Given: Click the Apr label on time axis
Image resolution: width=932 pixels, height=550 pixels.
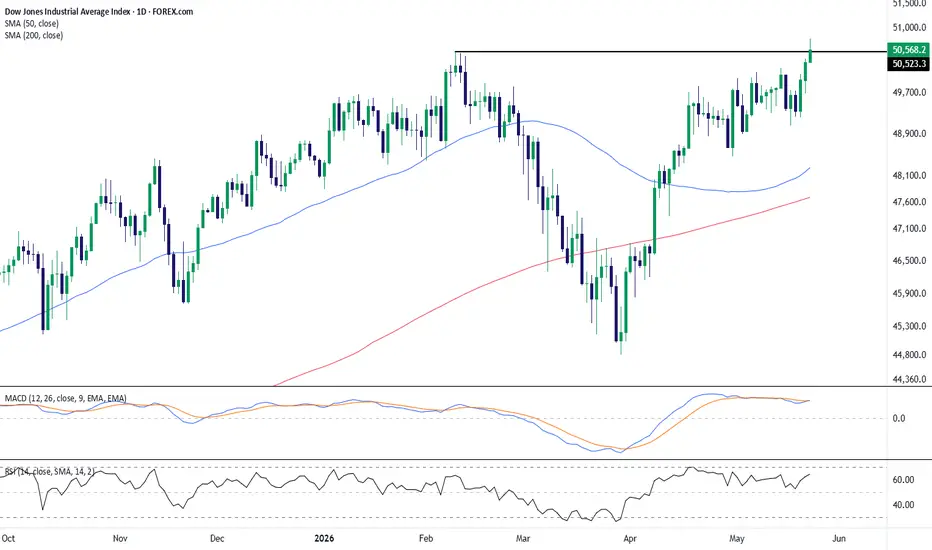Looking at the screenshot, I should (x=629, y=538).
